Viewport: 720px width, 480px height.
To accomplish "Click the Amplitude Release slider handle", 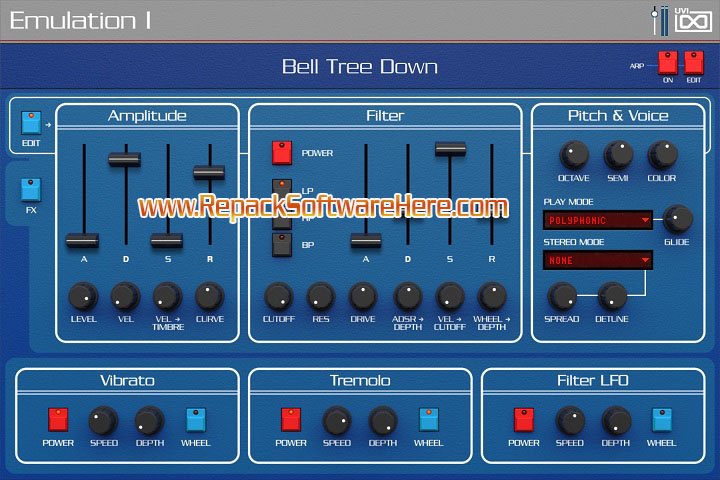I will tap(209, 172).
